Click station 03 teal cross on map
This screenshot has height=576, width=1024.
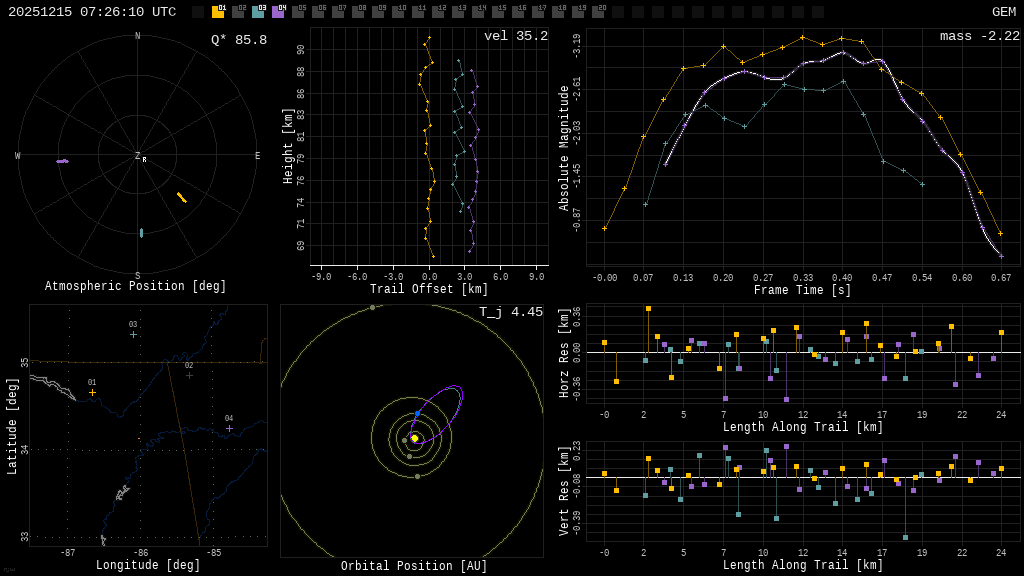pyautogui.click(x=133, y=334)
